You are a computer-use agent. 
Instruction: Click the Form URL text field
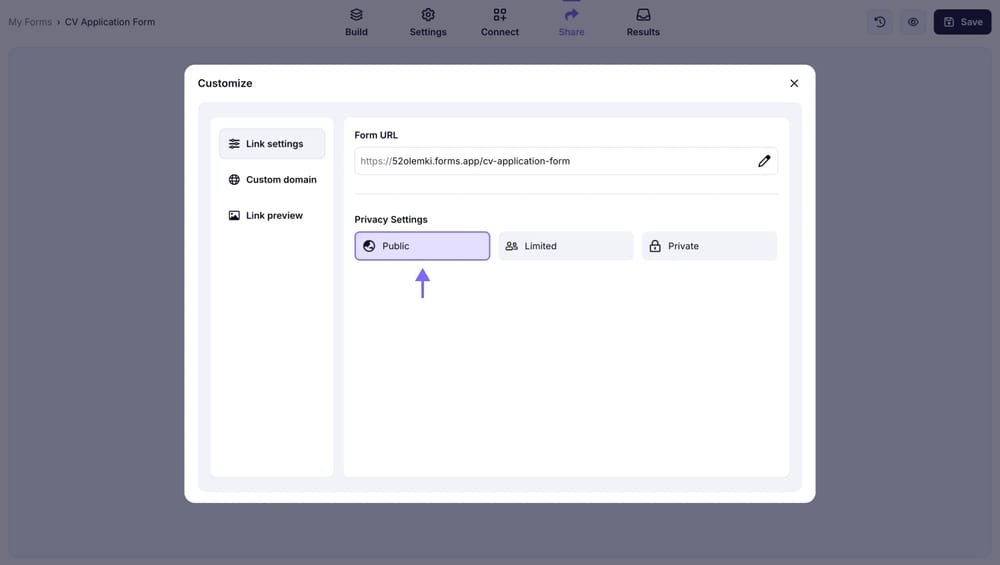tap(550, 161)
